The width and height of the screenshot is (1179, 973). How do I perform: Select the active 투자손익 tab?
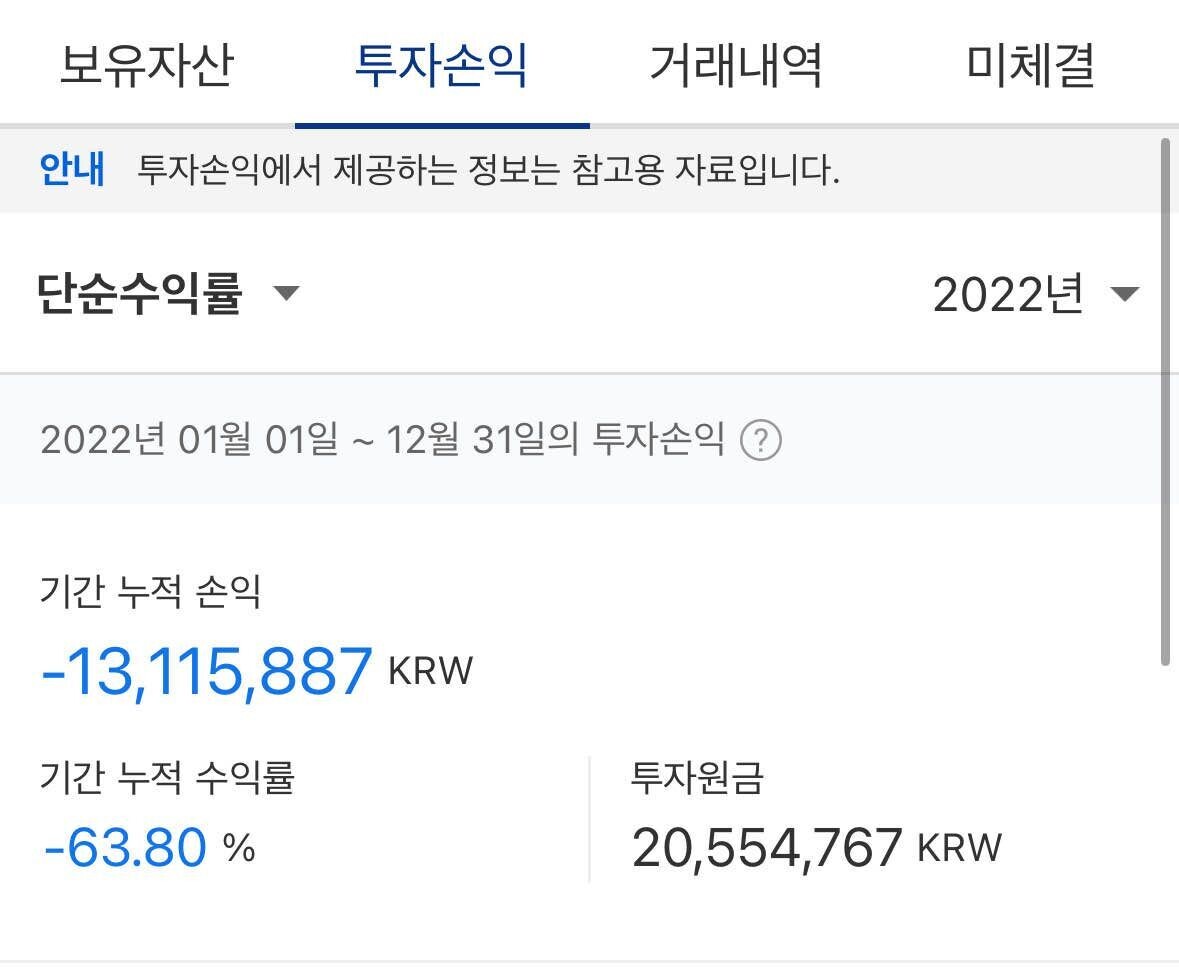click(x=441, y=64)
